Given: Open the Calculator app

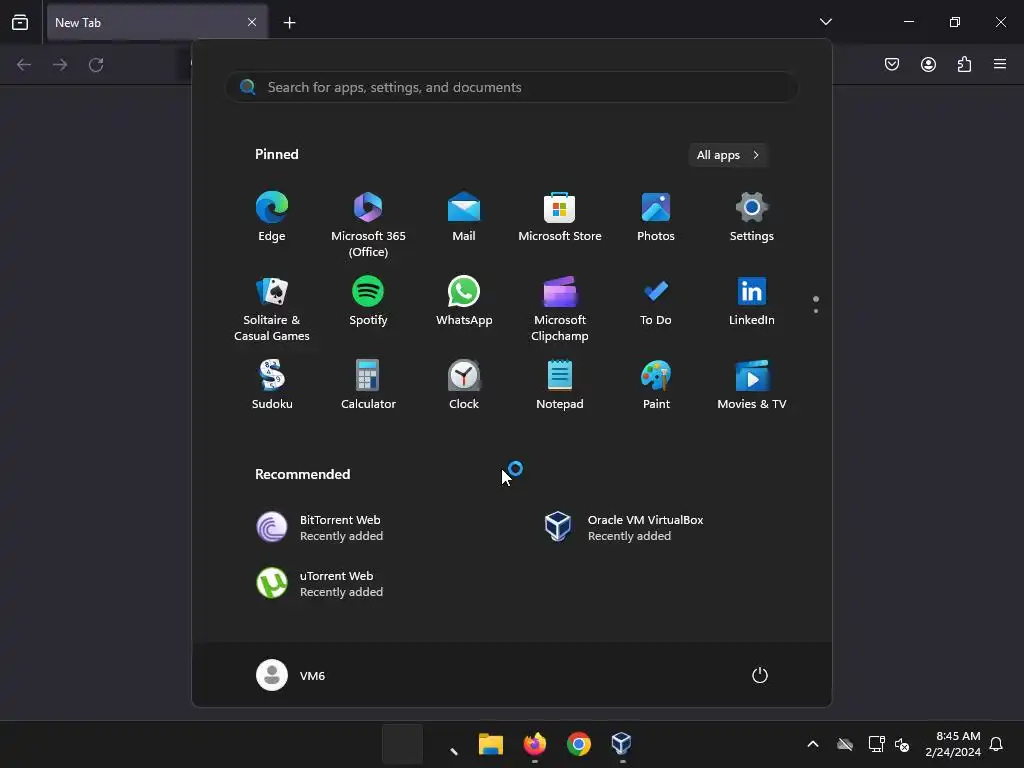Looking at the screenshot, I should pos(368,385).
